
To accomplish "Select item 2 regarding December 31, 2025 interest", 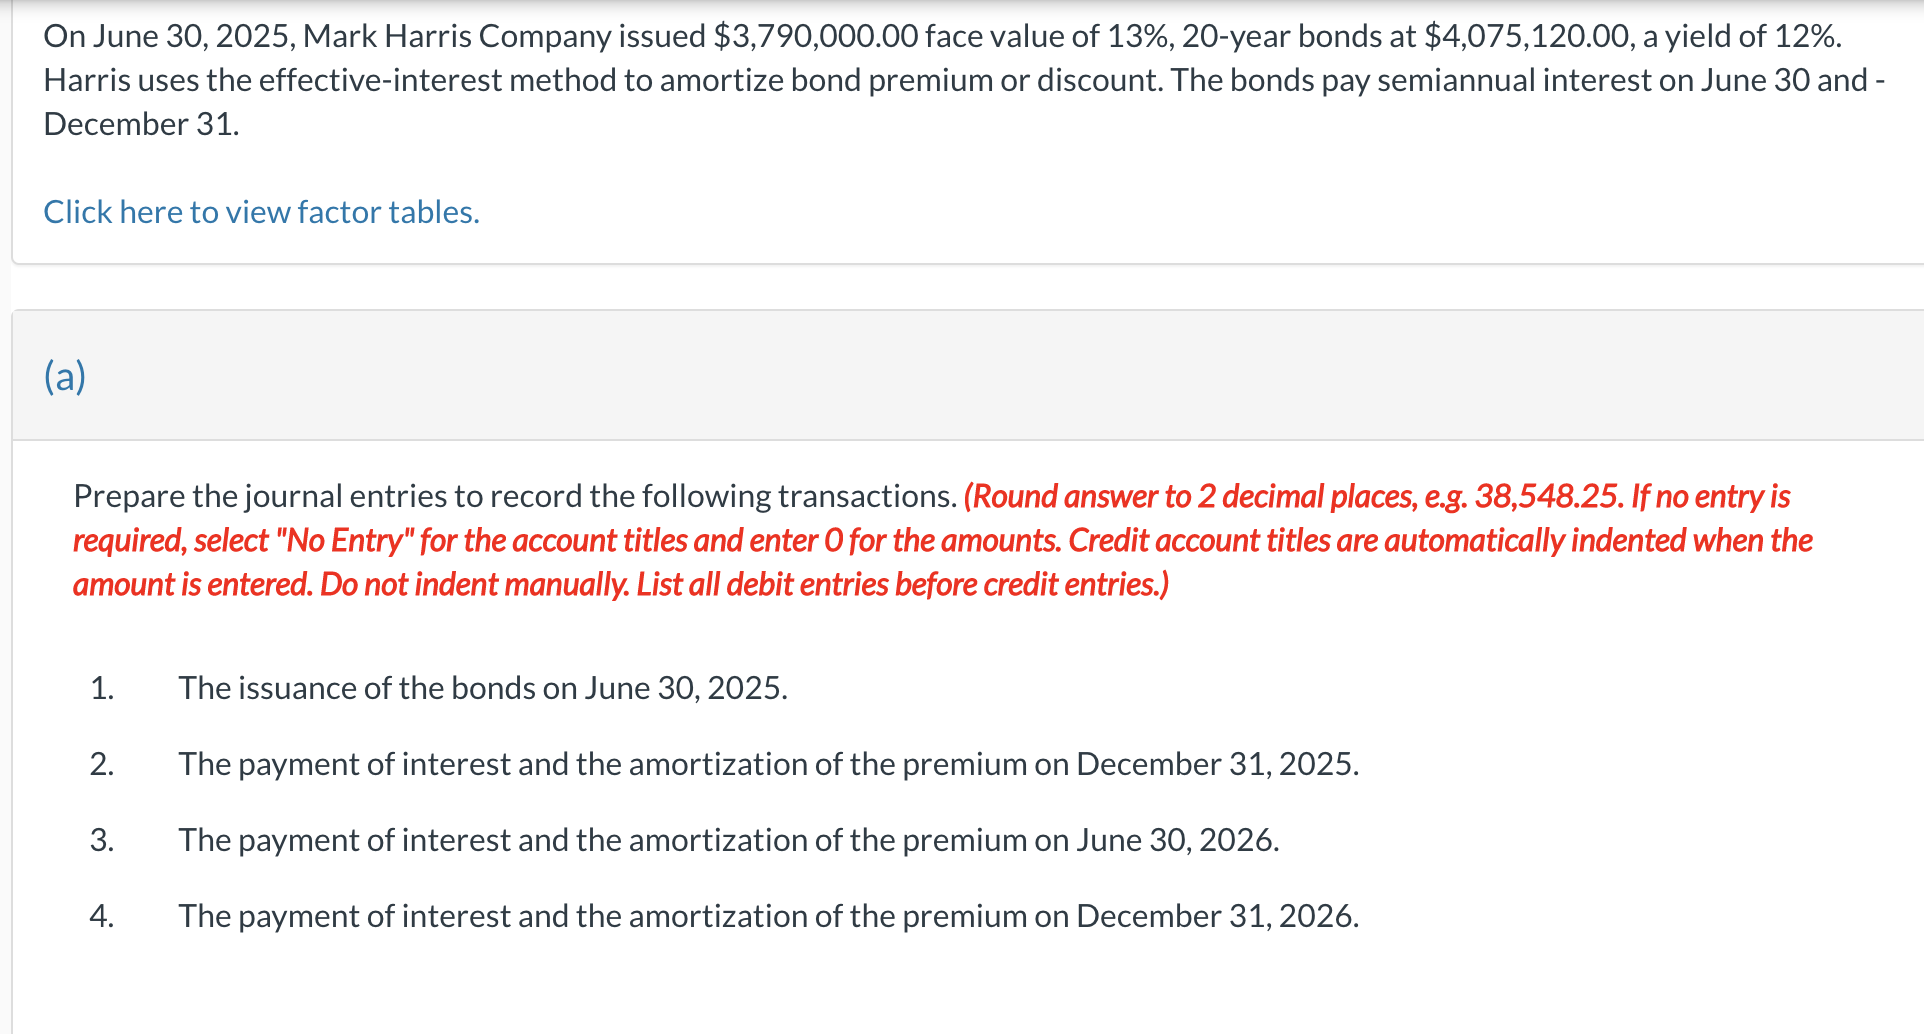I will [x=768, y=764].
